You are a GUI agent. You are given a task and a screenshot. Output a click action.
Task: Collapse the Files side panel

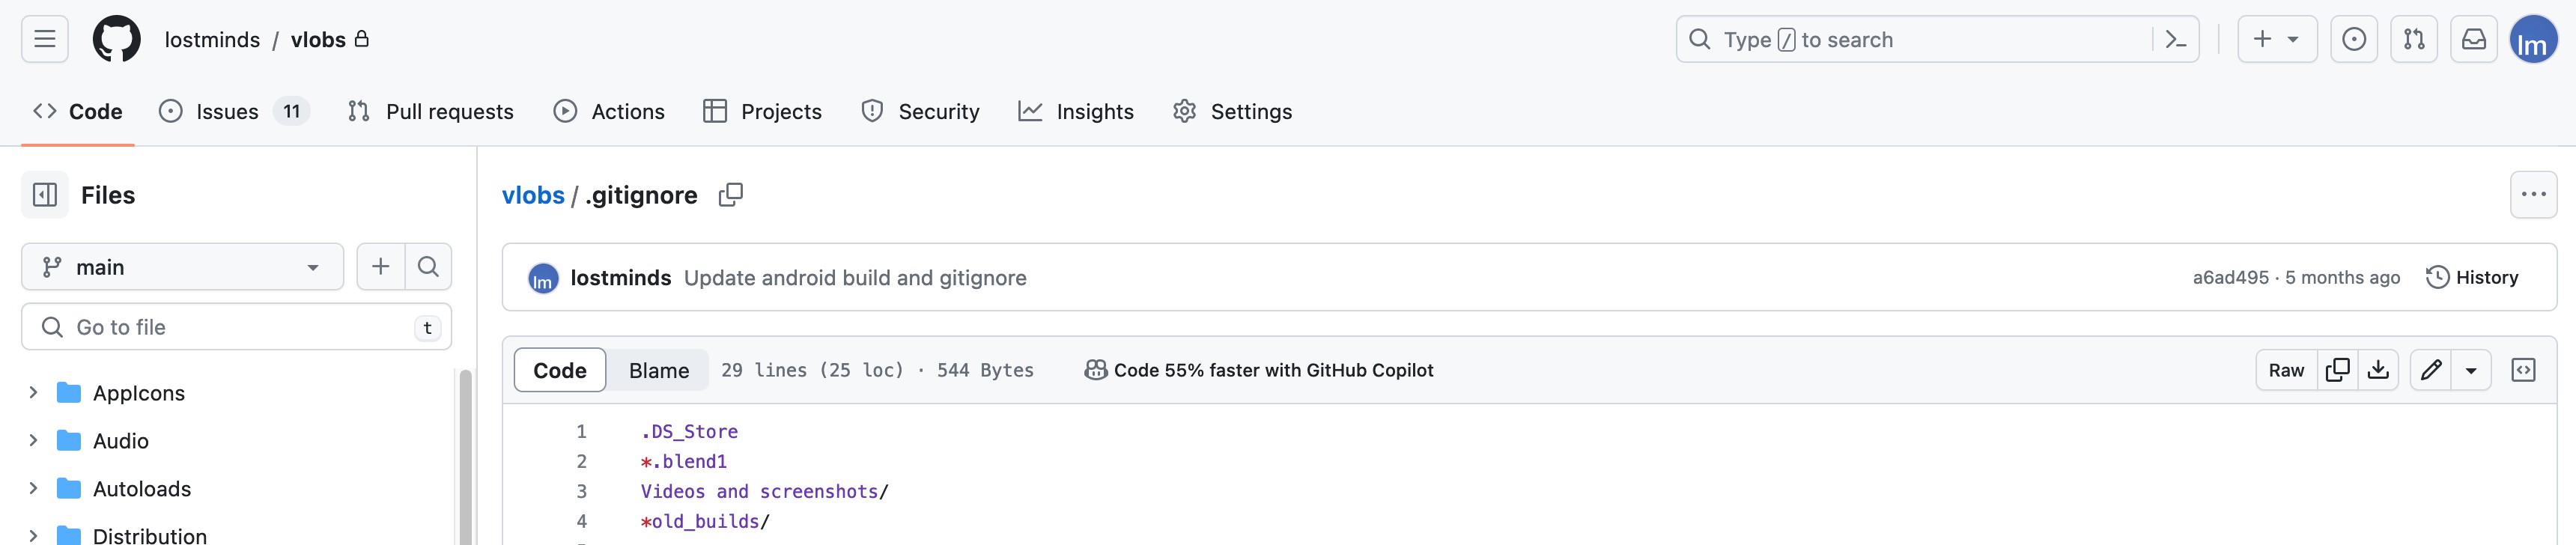pyautogui.click(x=45, y=195)
